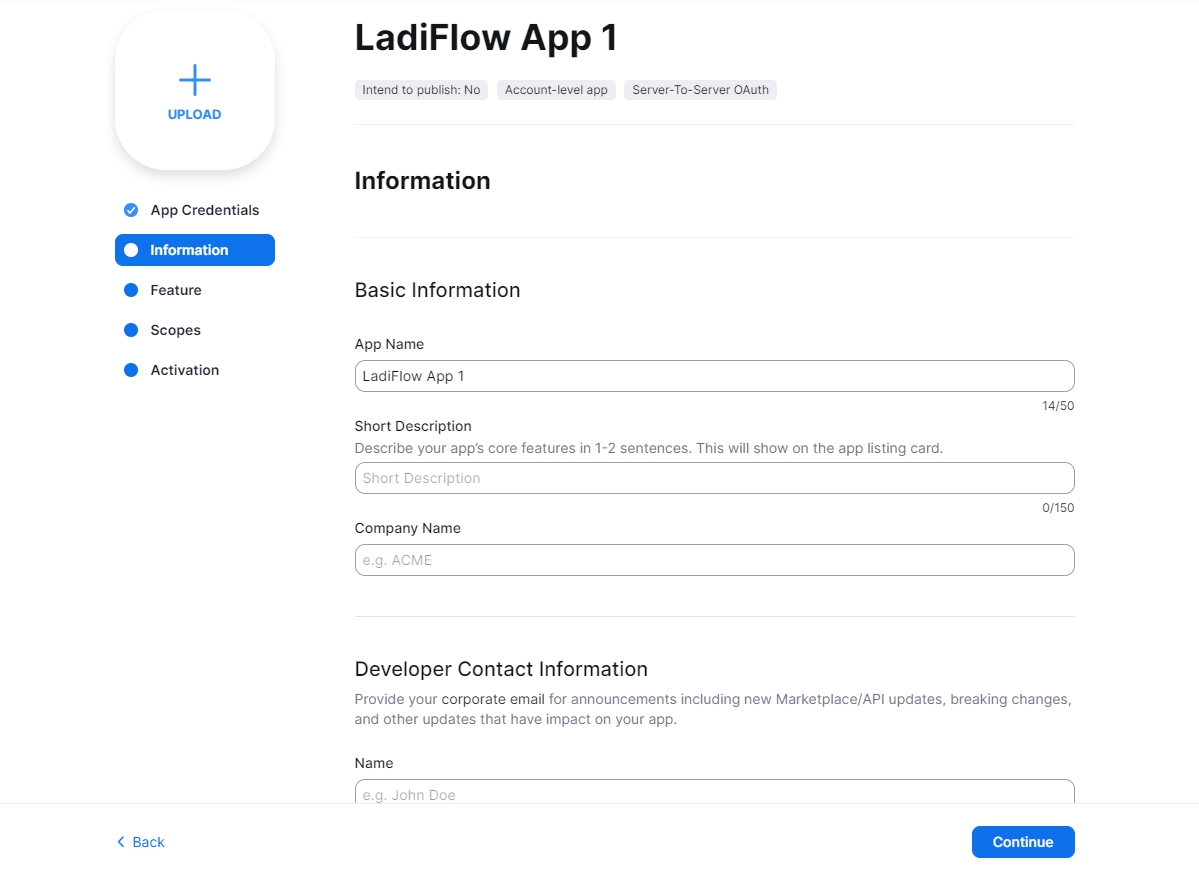This screenshot has height=879, width=1199.
Task: Jump to the Activation step
Action: point(184,370)
